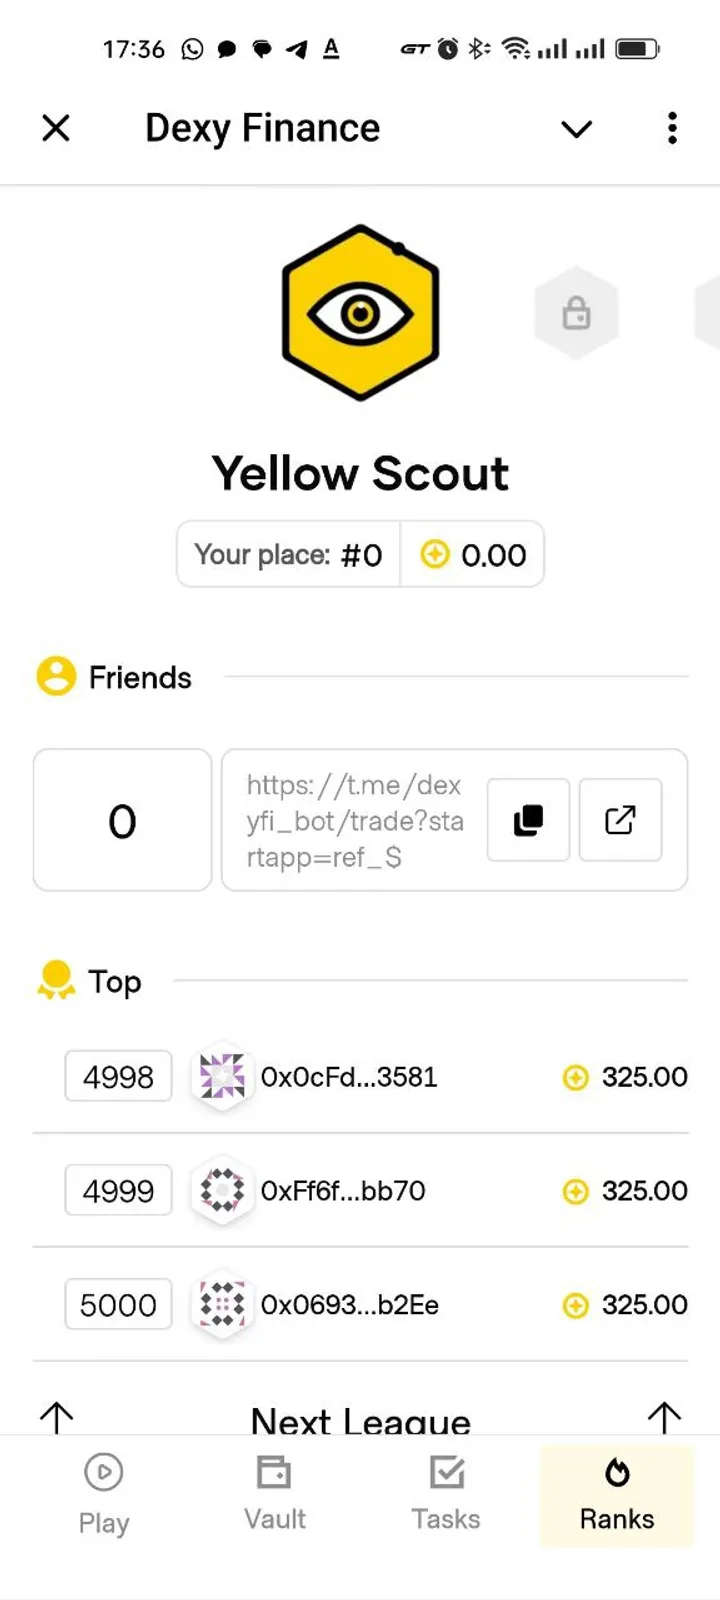
Task: Share the referral link via external share icon
Action: coord(620,819)
